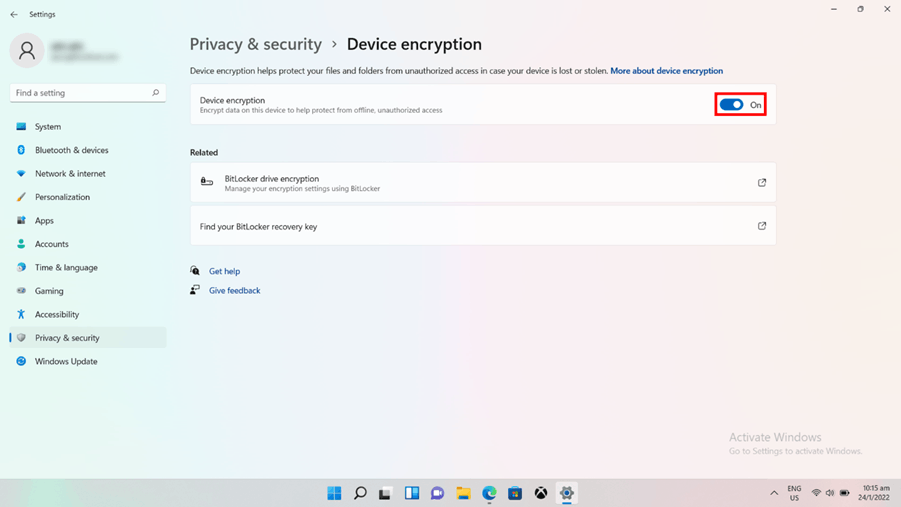Click the Get help link

225,271
